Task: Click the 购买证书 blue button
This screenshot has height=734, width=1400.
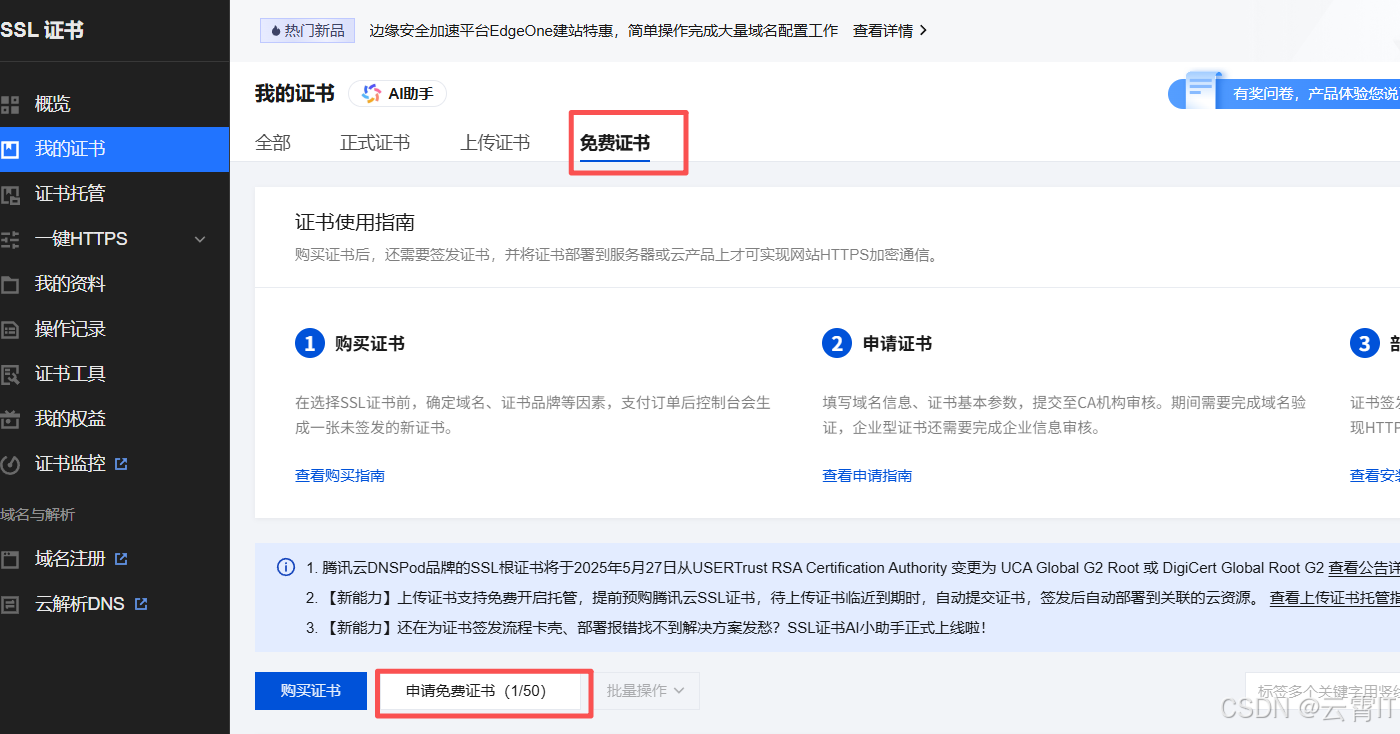Action: [311, 691]
